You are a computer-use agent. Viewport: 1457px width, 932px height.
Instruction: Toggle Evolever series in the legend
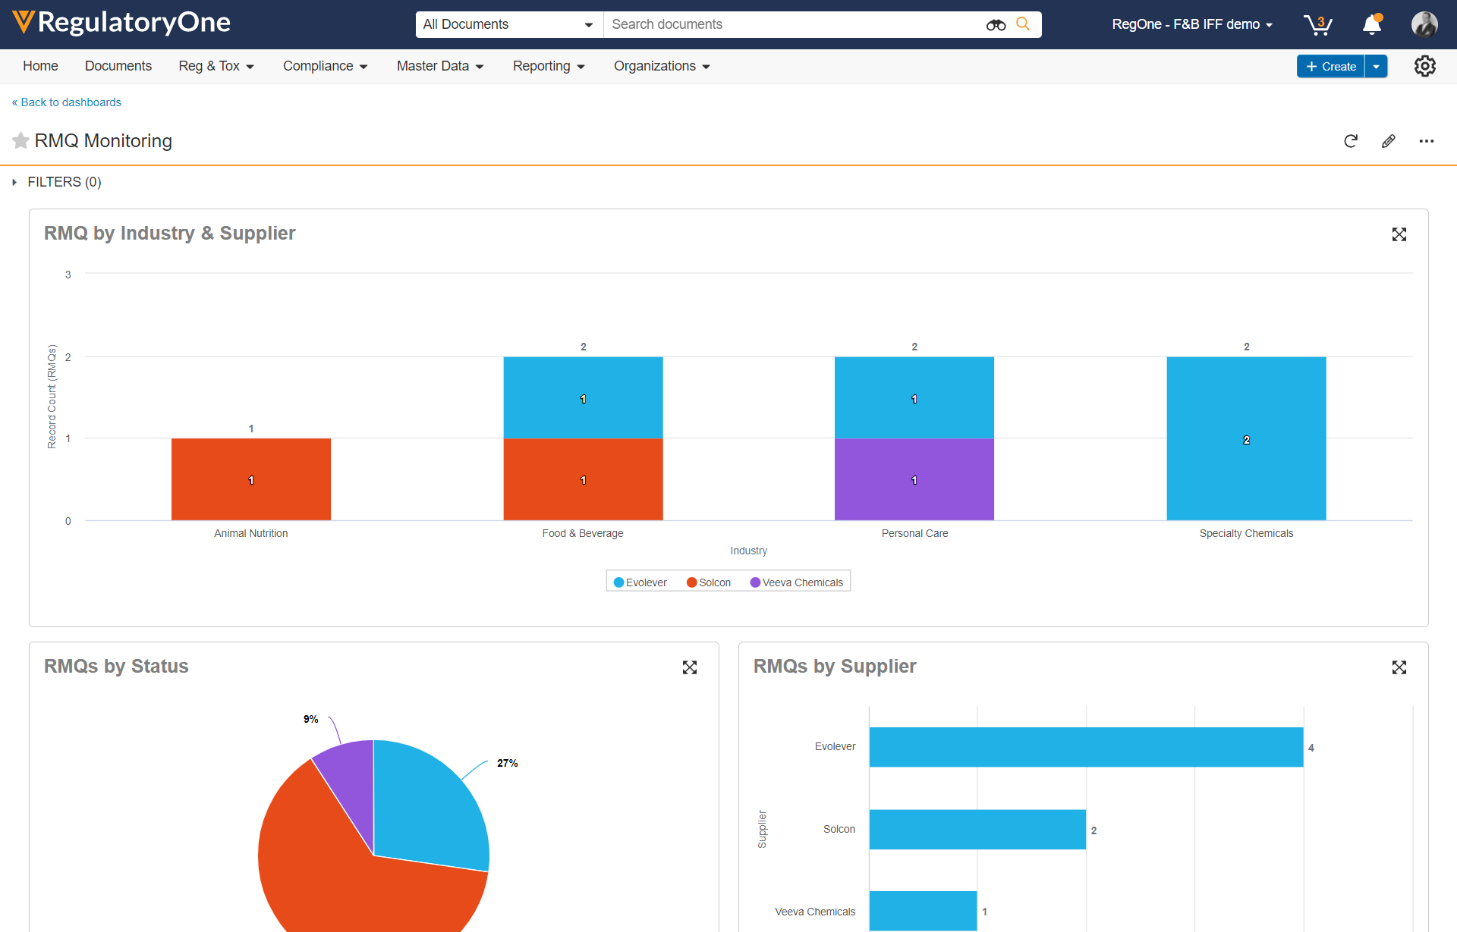(640, 582)
